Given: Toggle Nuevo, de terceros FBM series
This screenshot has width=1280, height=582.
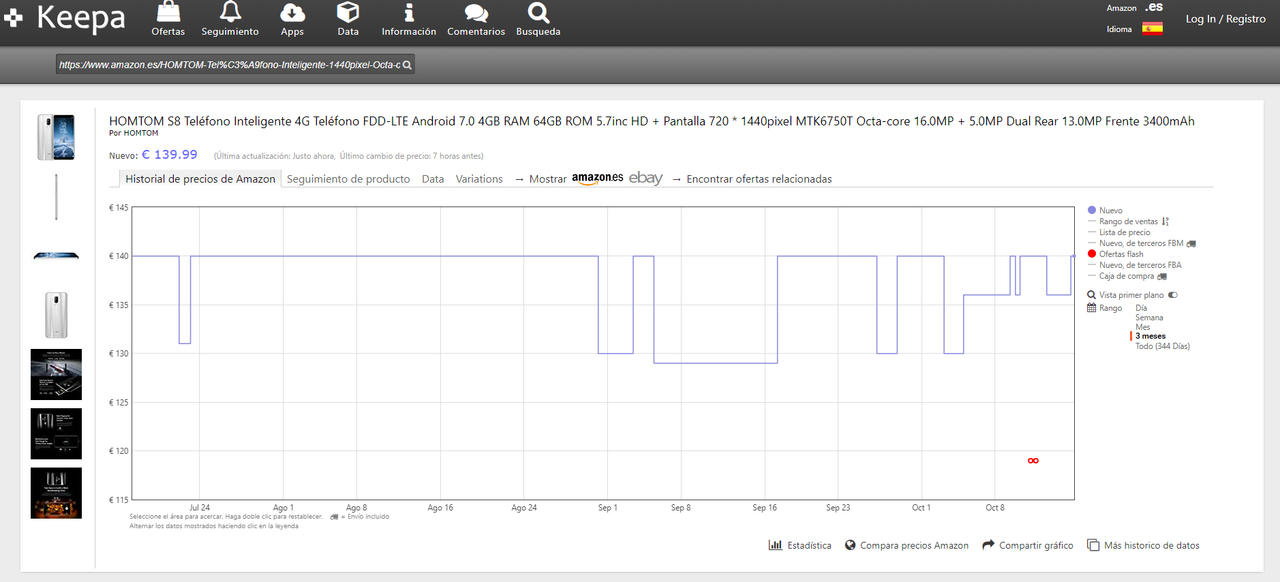Looking at the screenshot, I should [x=1141, y=243].
